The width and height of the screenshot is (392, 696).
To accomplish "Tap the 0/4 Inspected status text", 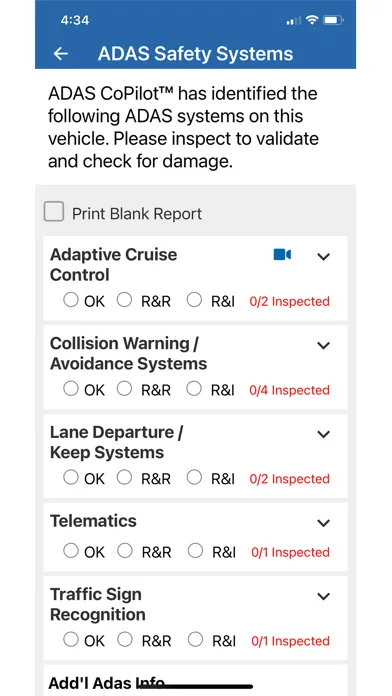I will tap(289, 390).
